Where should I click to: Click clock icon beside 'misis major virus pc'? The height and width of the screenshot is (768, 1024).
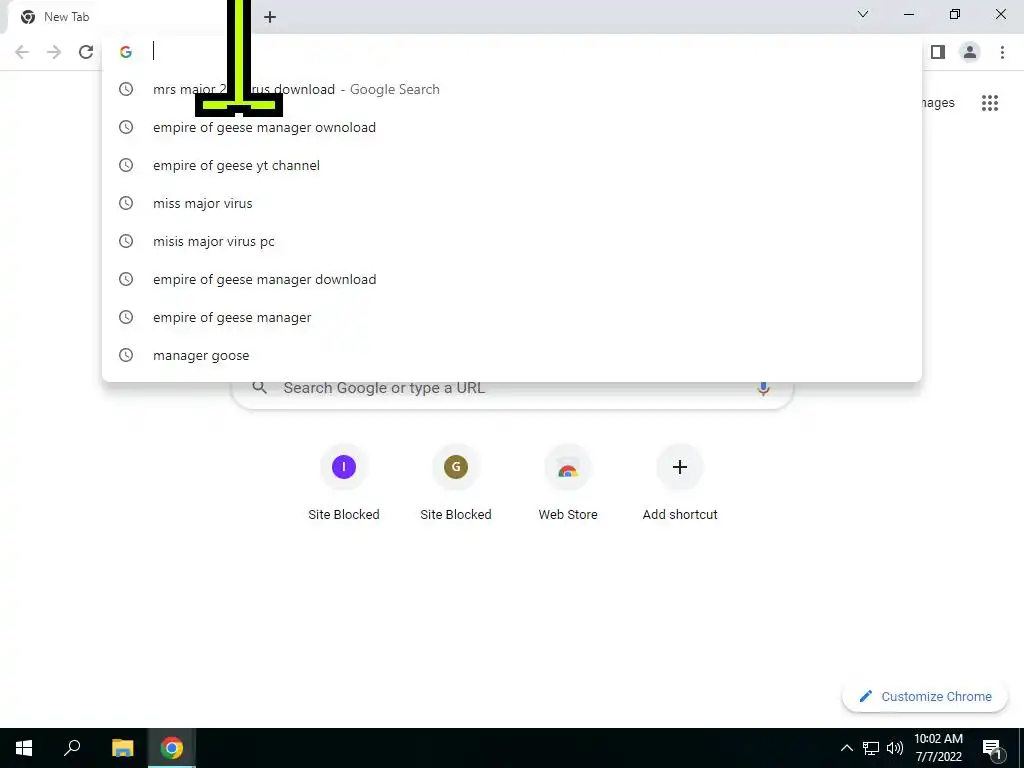(x=126, y=241)
